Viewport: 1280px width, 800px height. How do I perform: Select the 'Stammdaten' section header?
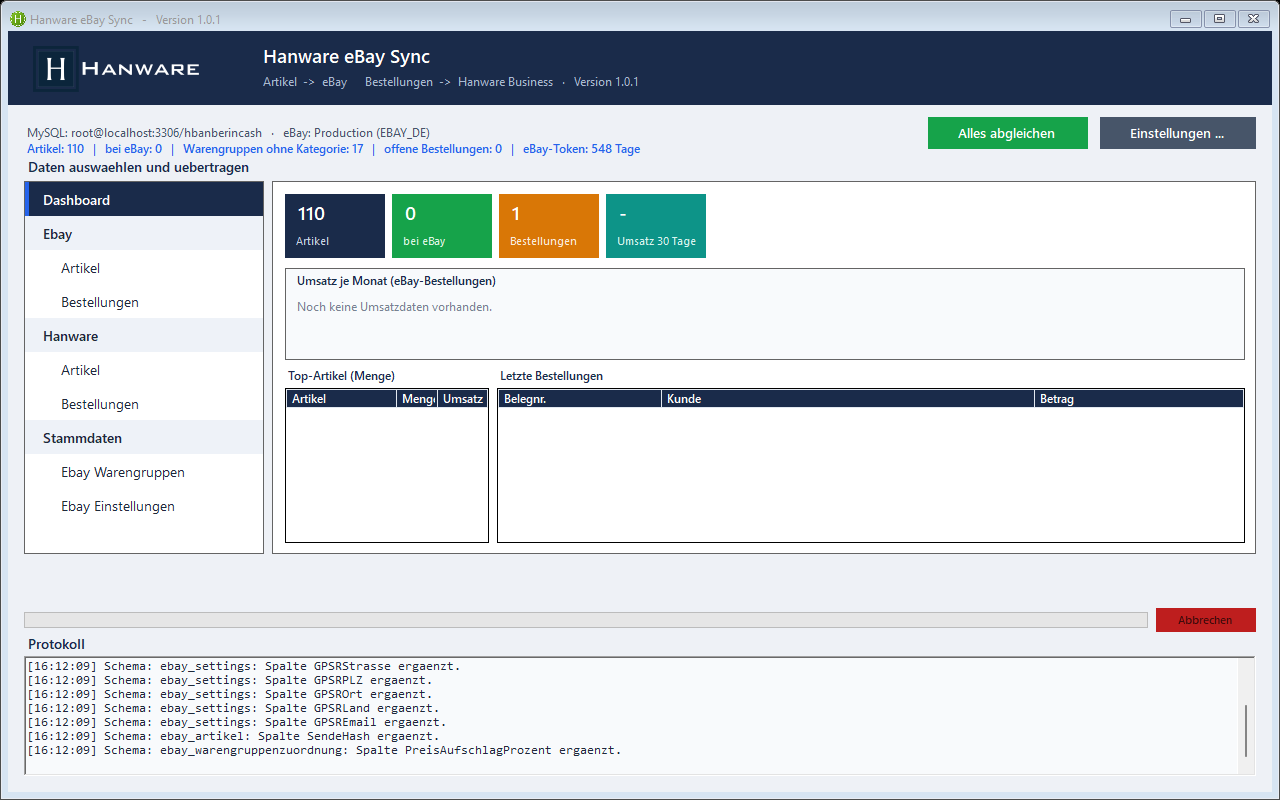(145, 438)
